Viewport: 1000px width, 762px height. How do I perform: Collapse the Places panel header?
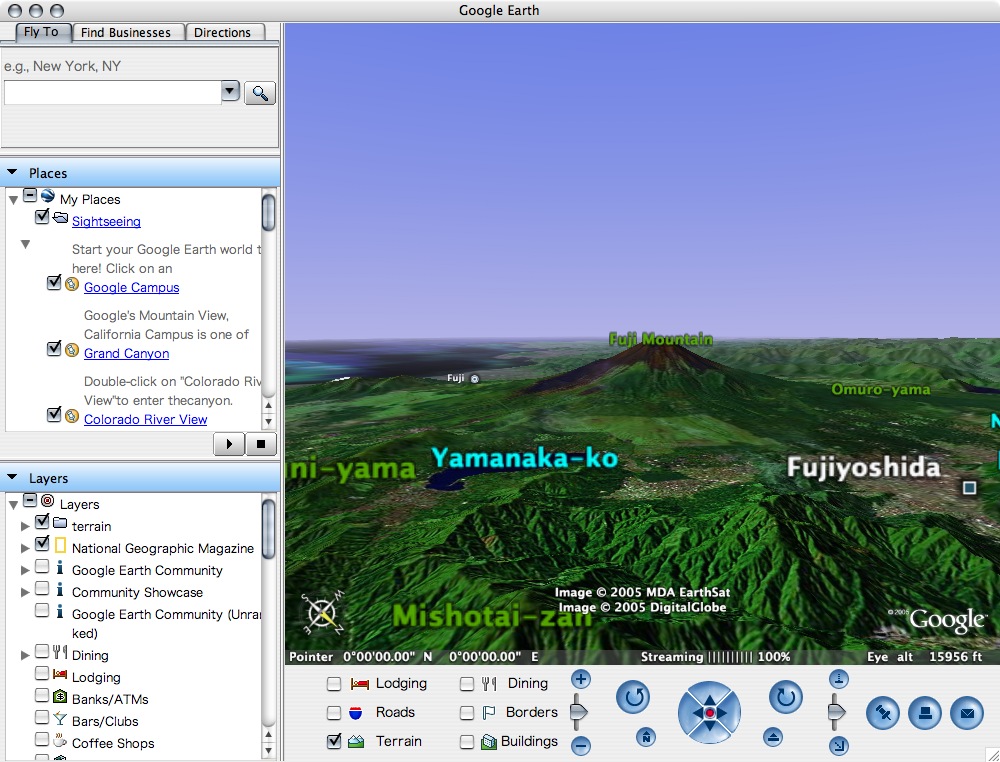[12, 172]
